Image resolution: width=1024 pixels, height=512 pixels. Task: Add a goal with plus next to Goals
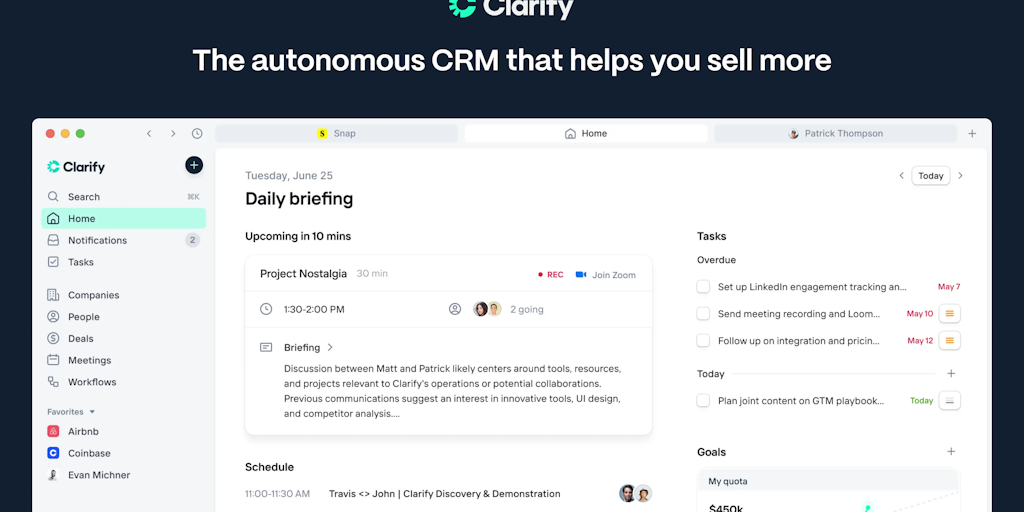pyautogui.click(x=951, y=451)
